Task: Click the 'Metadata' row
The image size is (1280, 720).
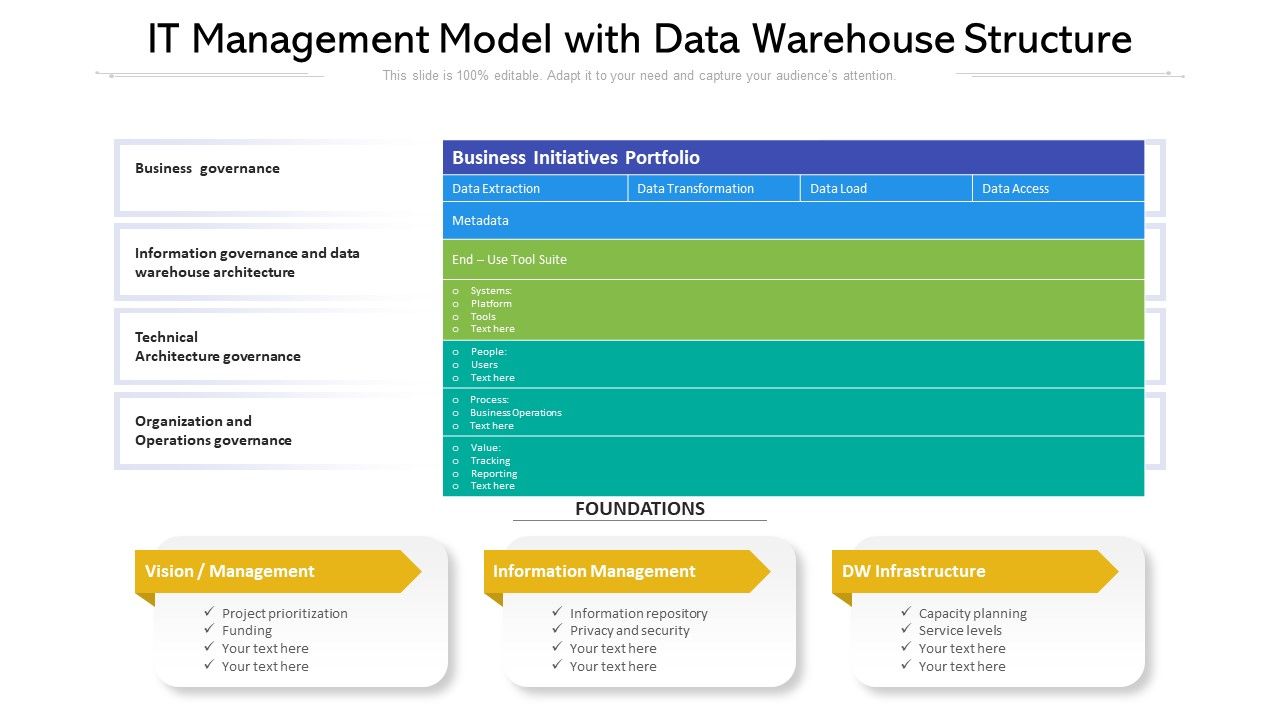Action: [x=793, y=221]
